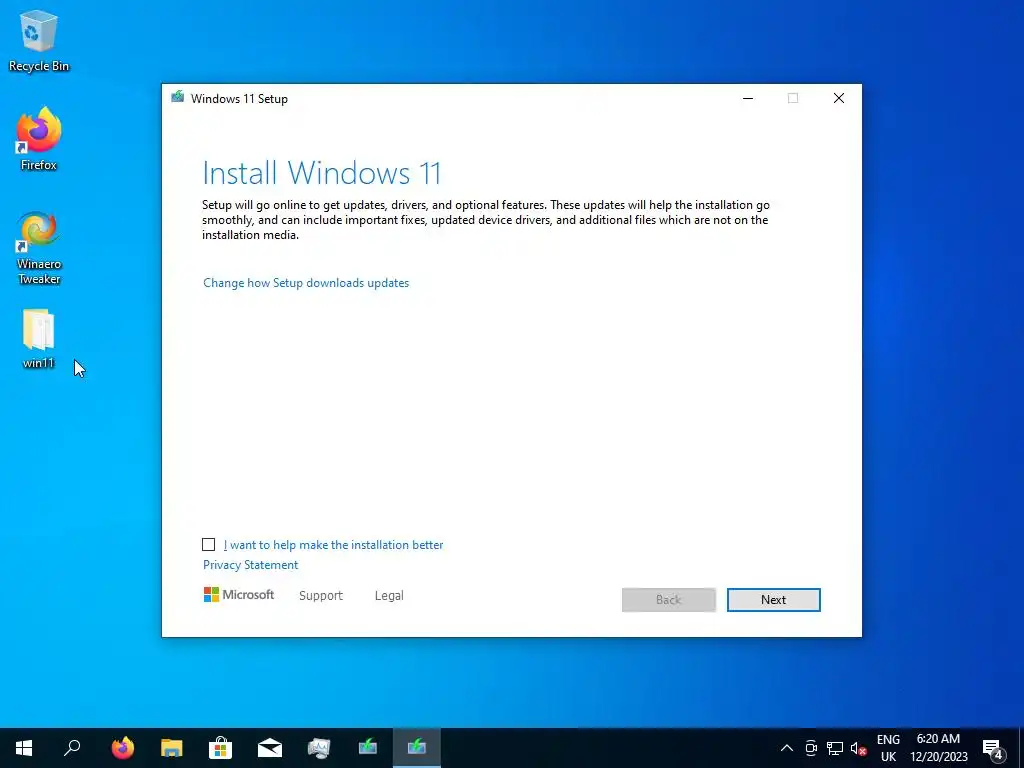Open the Mail app from taskbar
Viewport: 1024px width, 768px height.
[270, 748]
